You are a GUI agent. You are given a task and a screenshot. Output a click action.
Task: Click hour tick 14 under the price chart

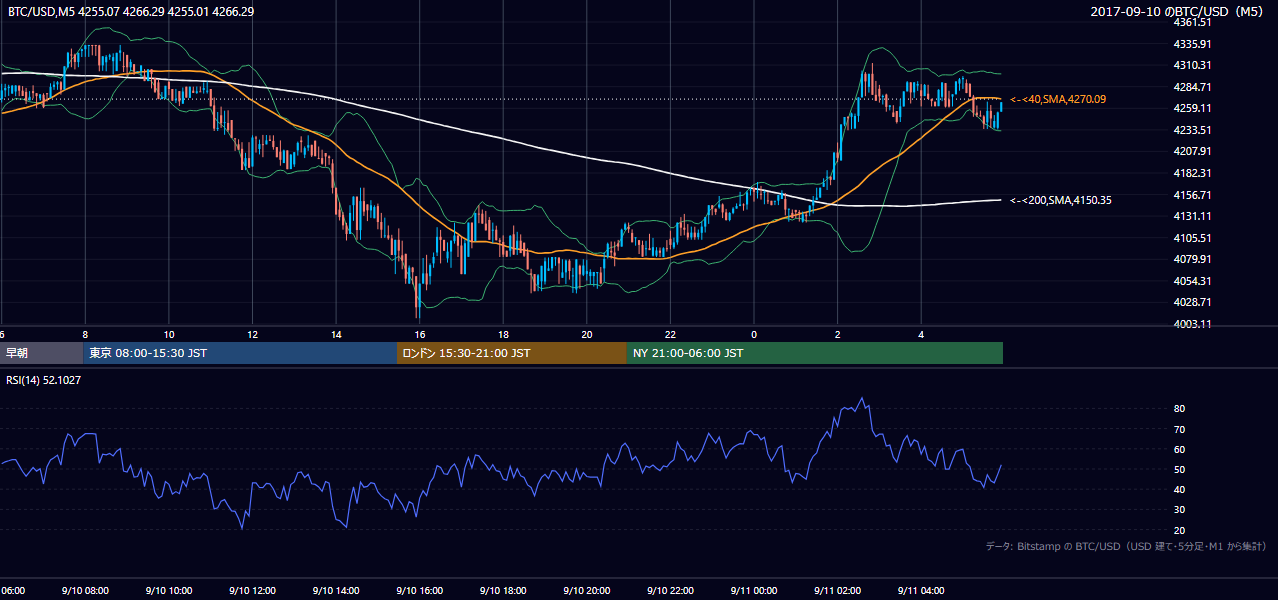coord(336,335)
